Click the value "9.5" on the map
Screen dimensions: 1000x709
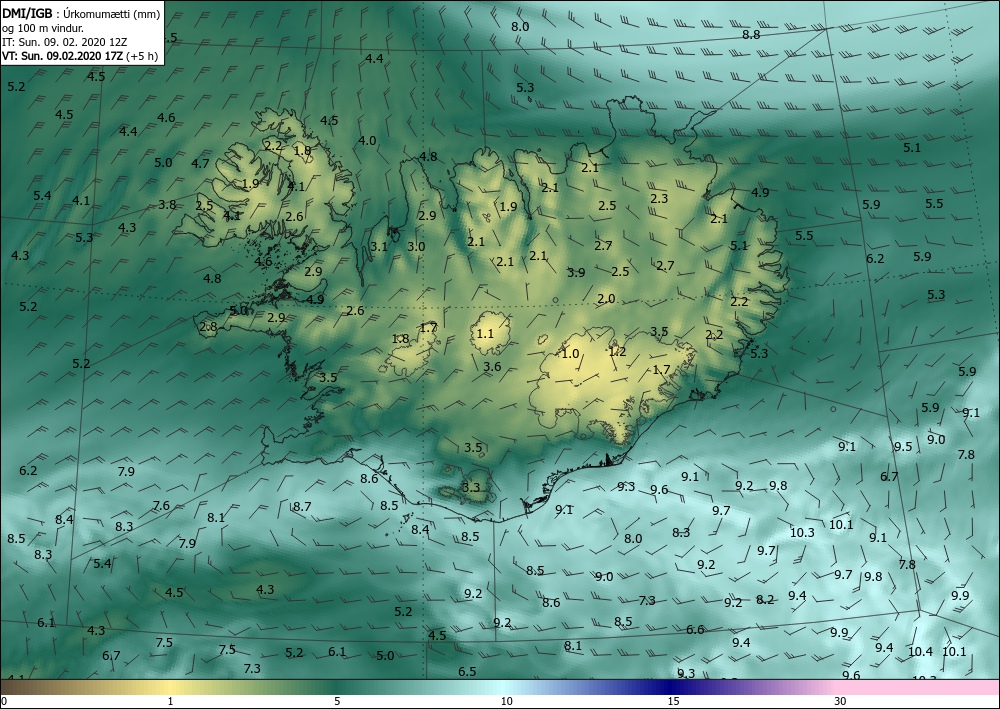click(x=903, y=446)
